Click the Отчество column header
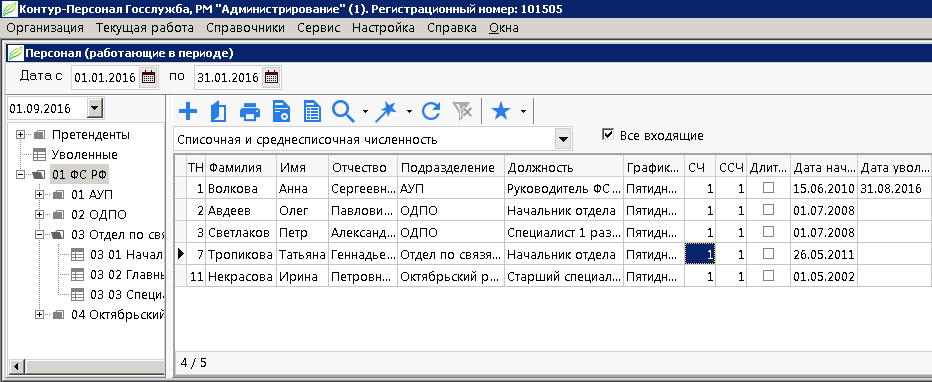Image resolution: width=932 pixels, height=382 pixels. click(363, 167)
